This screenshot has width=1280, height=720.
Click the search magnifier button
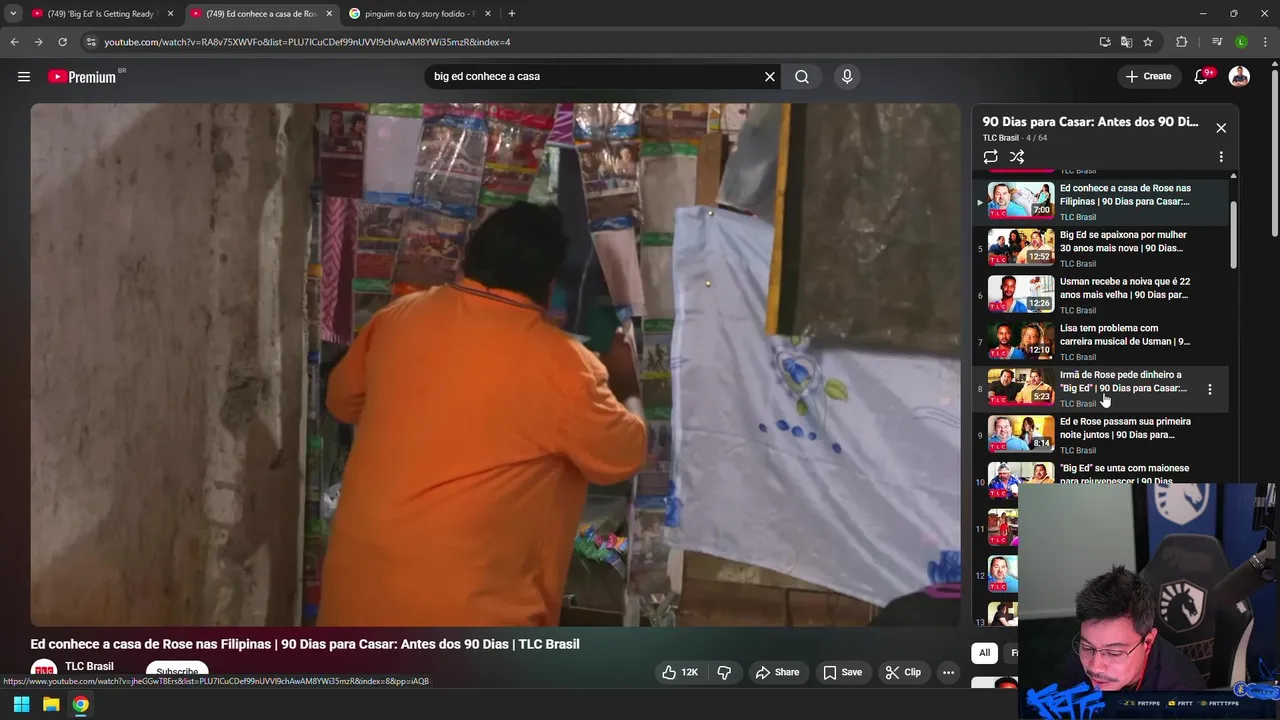coord(802,76)
